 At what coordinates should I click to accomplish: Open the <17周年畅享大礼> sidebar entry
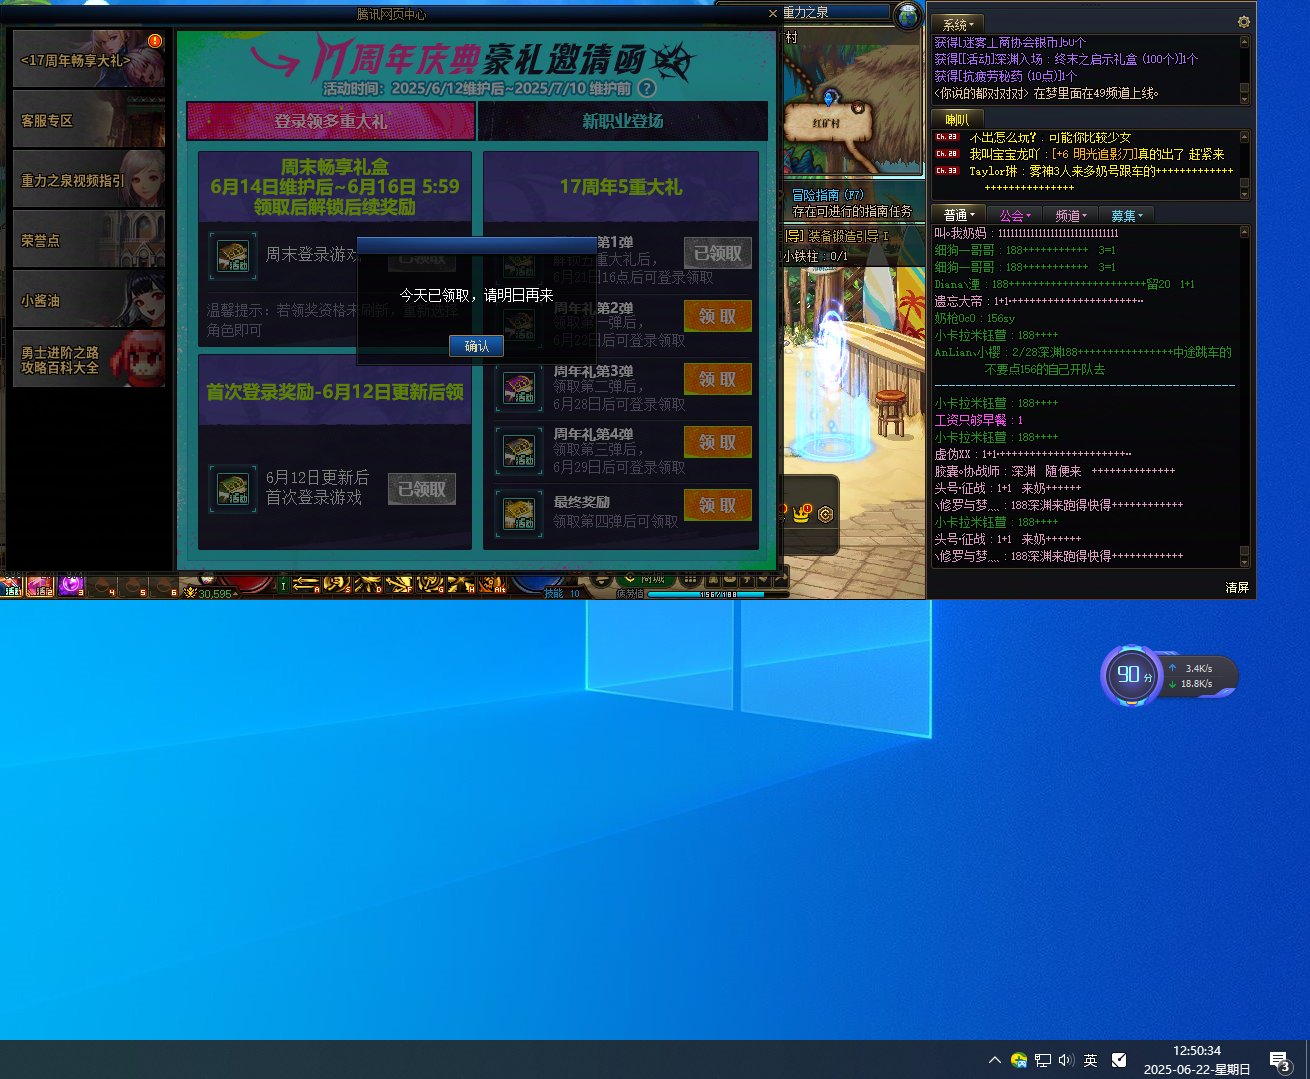point(89,59)
